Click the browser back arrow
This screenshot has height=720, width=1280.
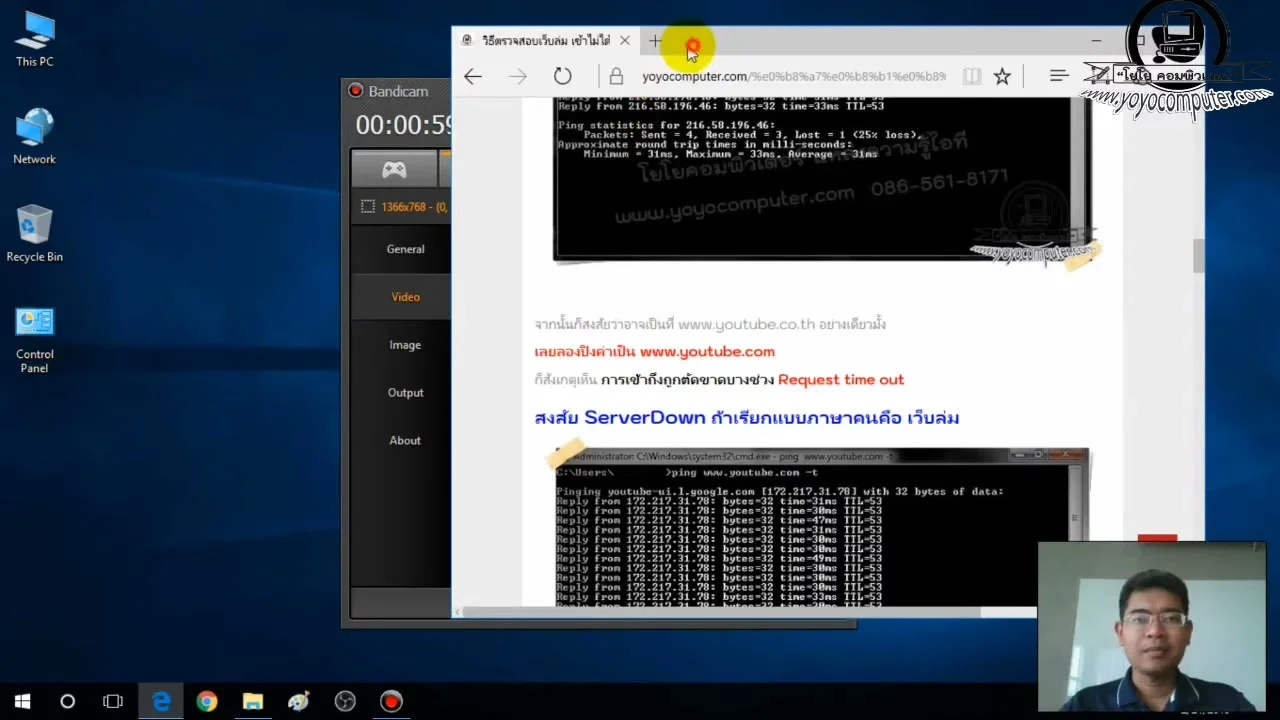click(473, 76)
